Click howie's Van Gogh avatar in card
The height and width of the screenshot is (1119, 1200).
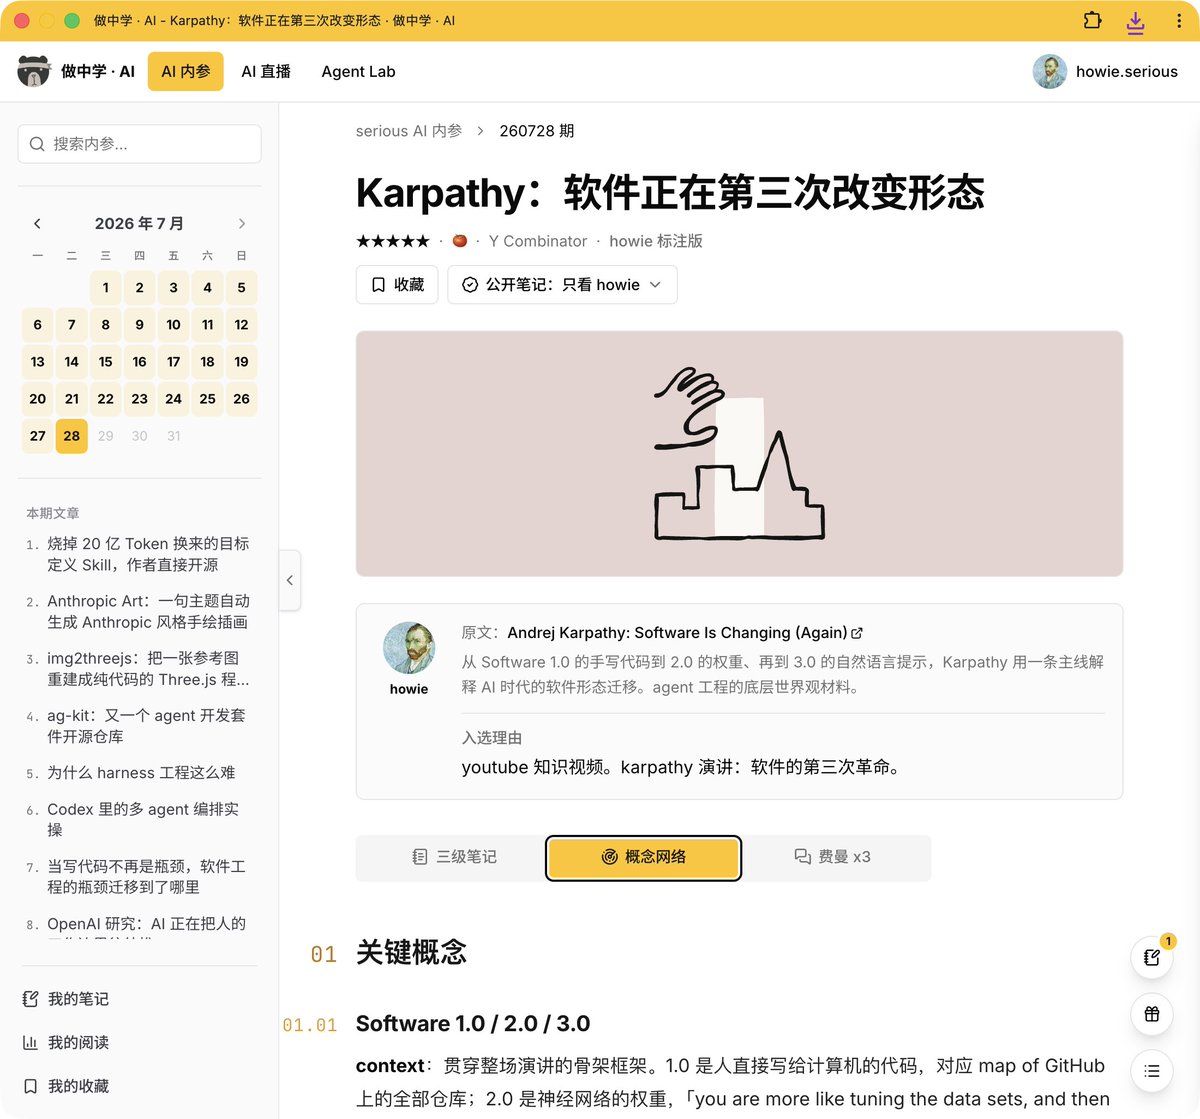[x=409, y=648]
